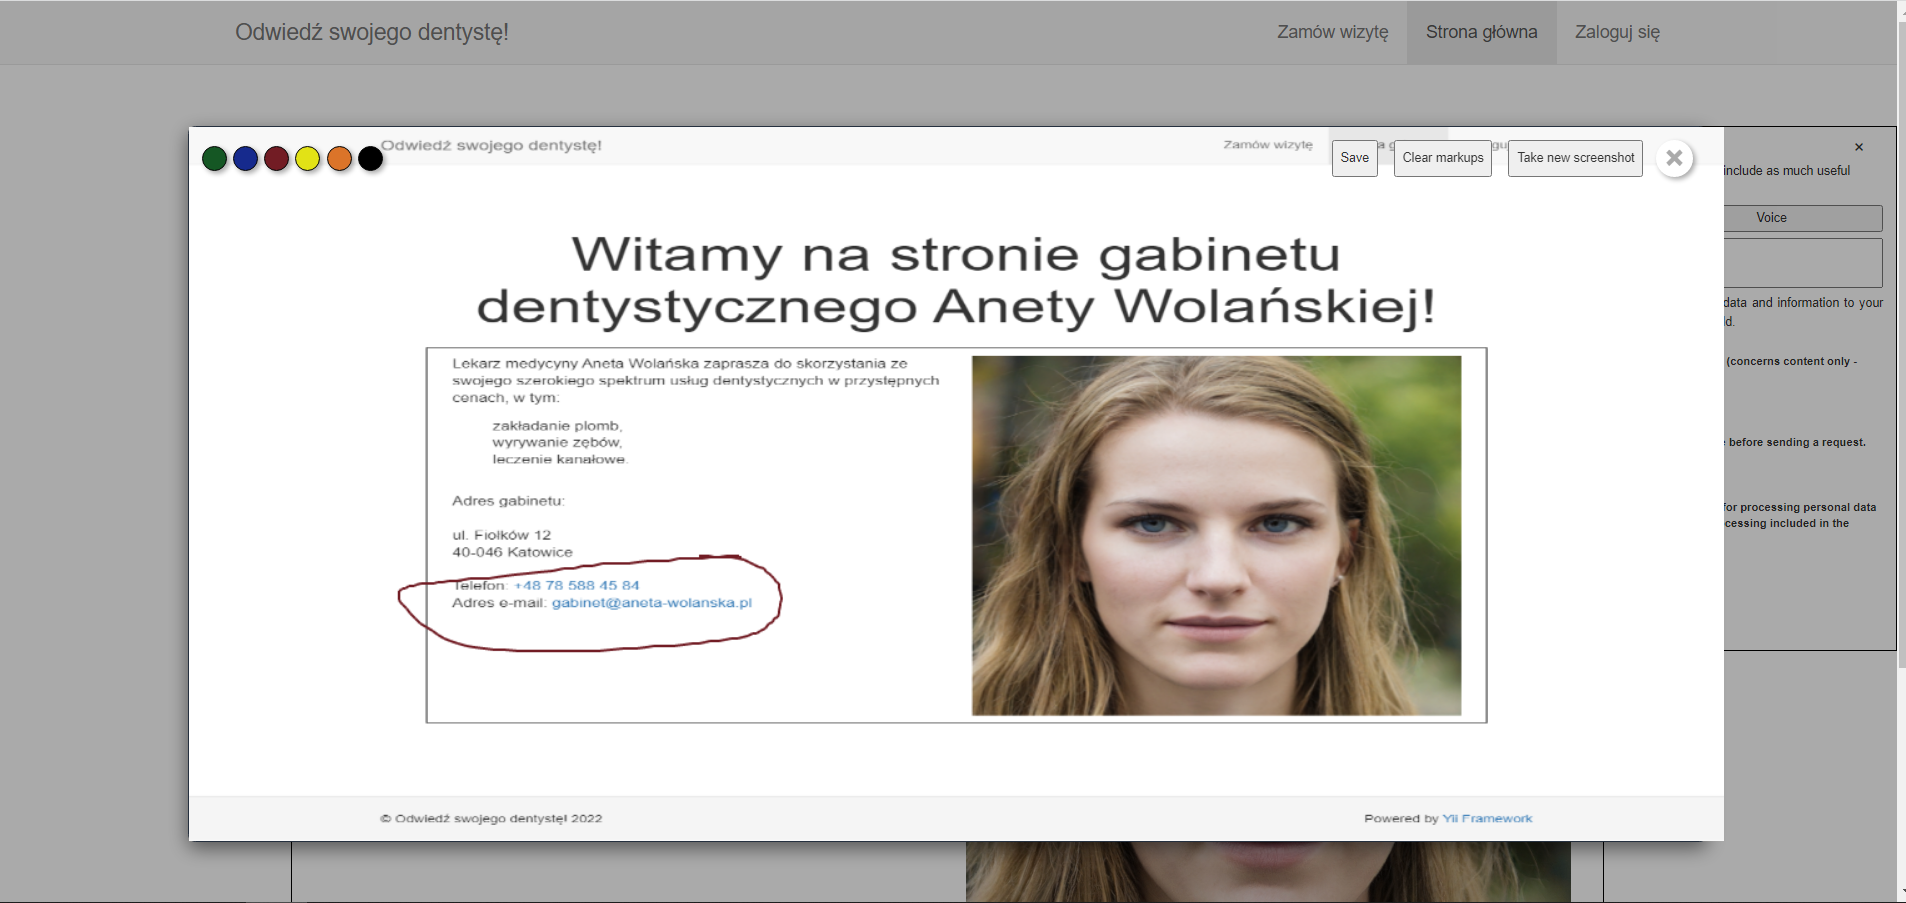Viewport: 1906px width, 903px height.
Task: Select the green marker color
Action: coord(215,158)
